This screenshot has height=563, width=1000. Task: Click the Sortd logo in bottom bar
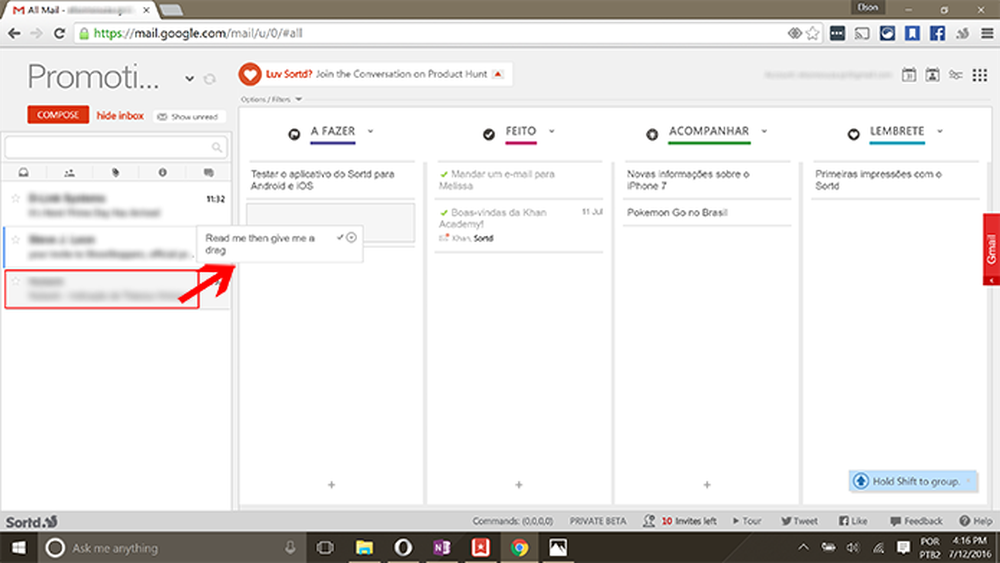coord(31,522)
